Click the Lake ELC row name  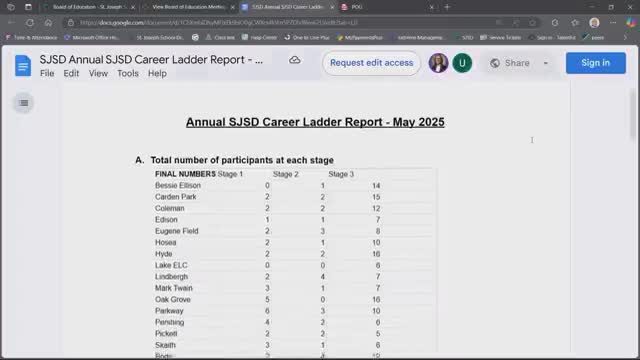point(171,265)
